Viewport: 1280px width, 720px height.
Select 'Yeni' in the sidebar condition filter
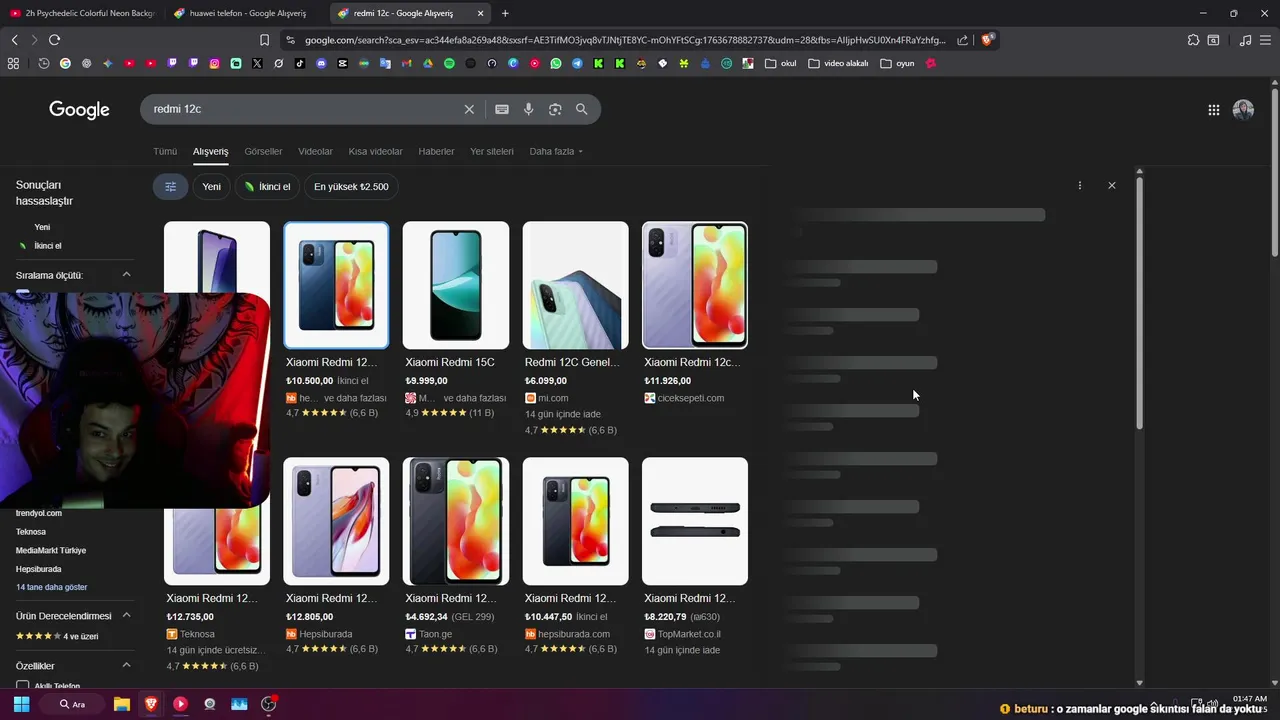pyautogui.click(x=42, y=227)
